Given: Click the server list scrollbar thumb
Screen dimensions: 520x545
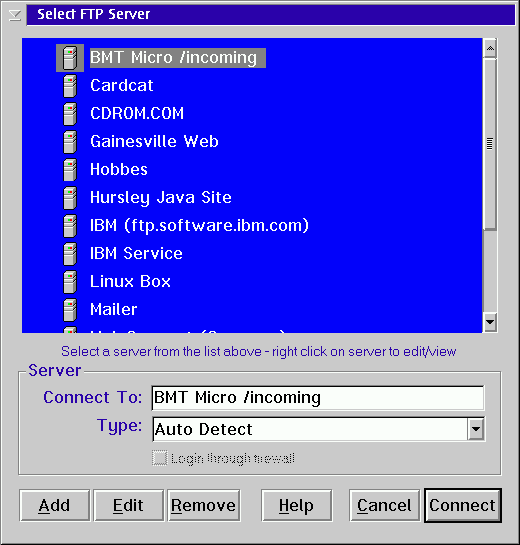Looking at the screenshot, I should [x=490, y=144].
